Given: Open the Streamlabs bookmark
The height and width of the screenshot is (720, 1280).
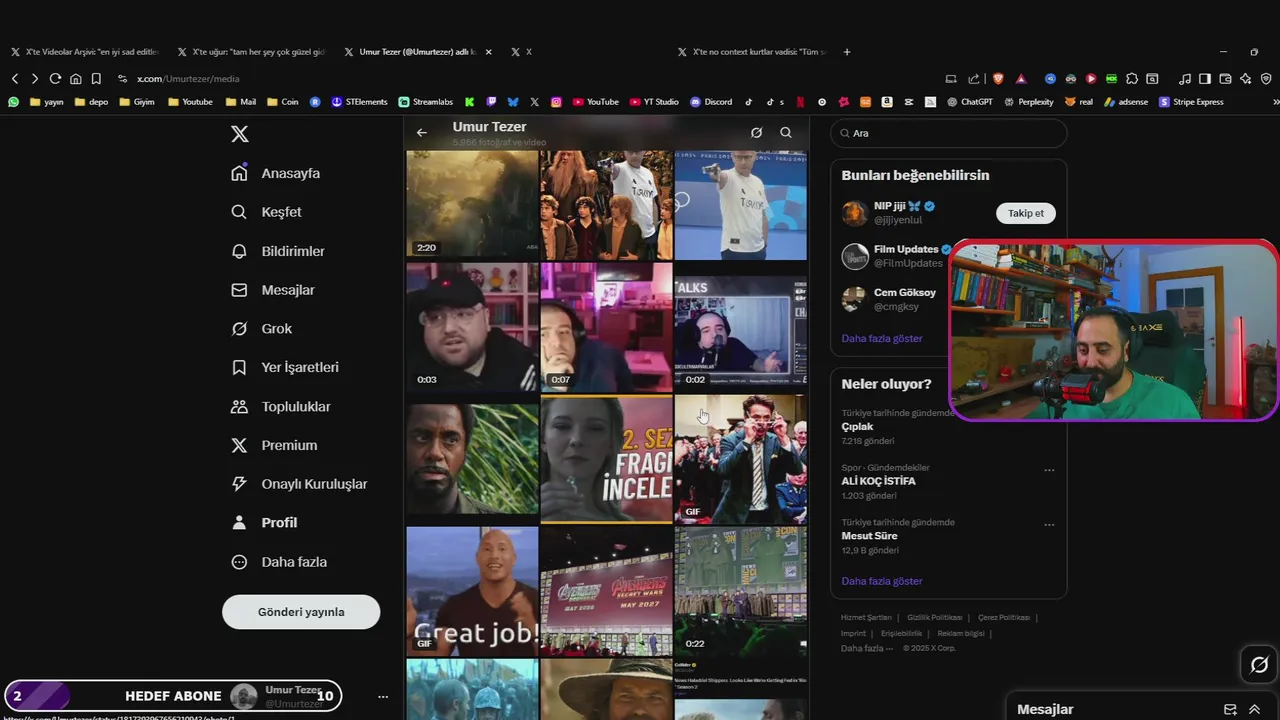Looking at the screenshot, I should click(x=426, y=102).
